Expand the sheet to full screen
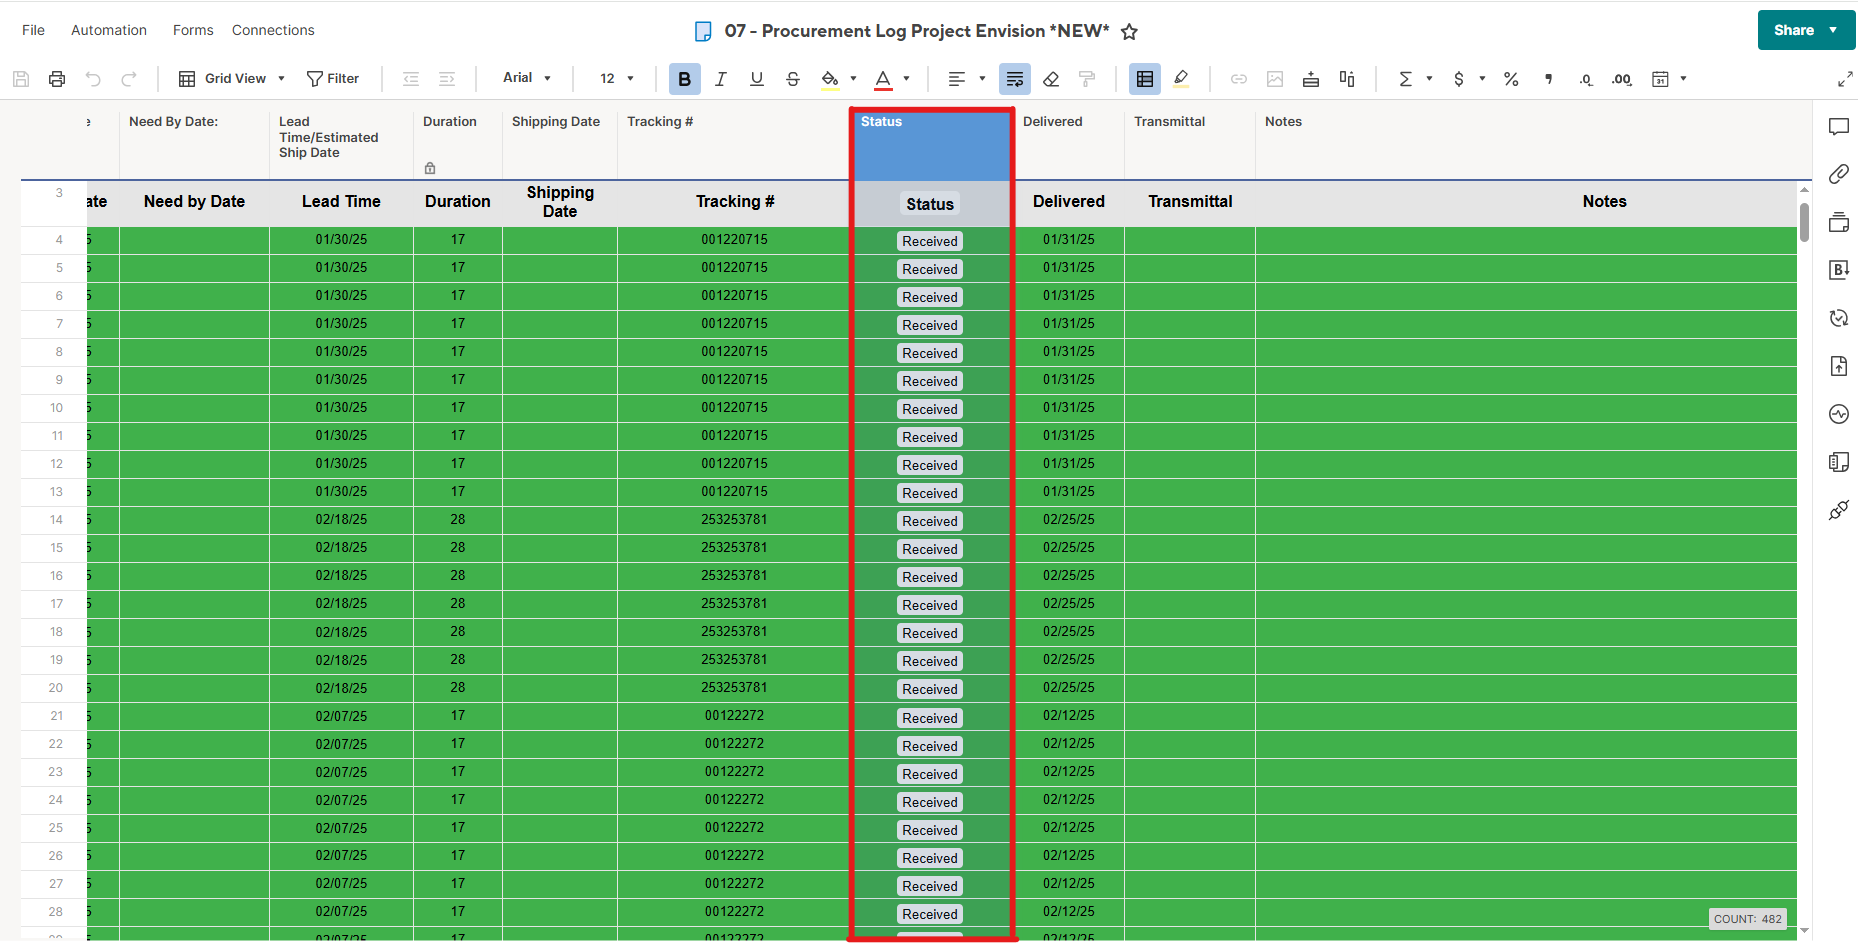Viewport: 1858px width, 943px height. [1845, 79]
